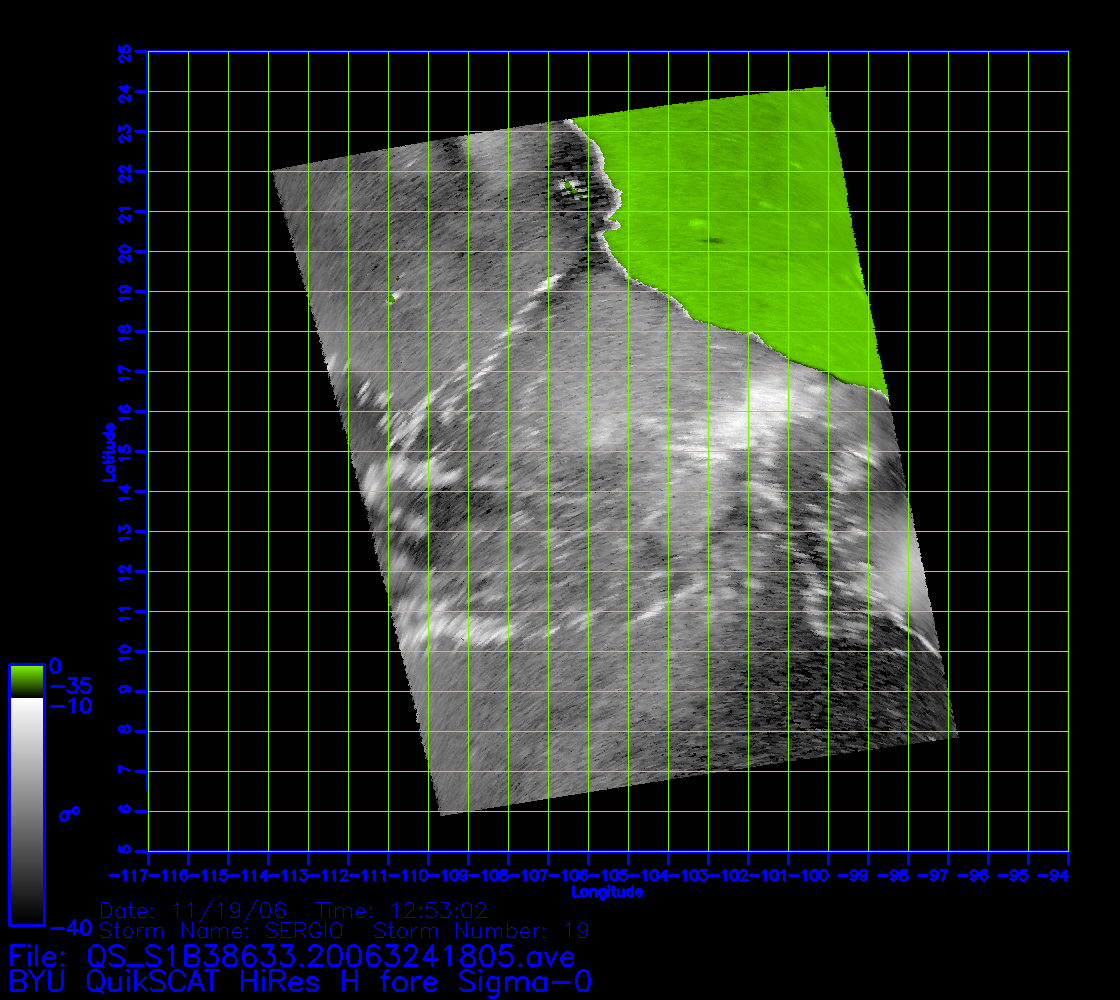This screenshot has width=1120, height=1000.
Task: Click the "Latitude" axis label
Action: tap(106, 452)
